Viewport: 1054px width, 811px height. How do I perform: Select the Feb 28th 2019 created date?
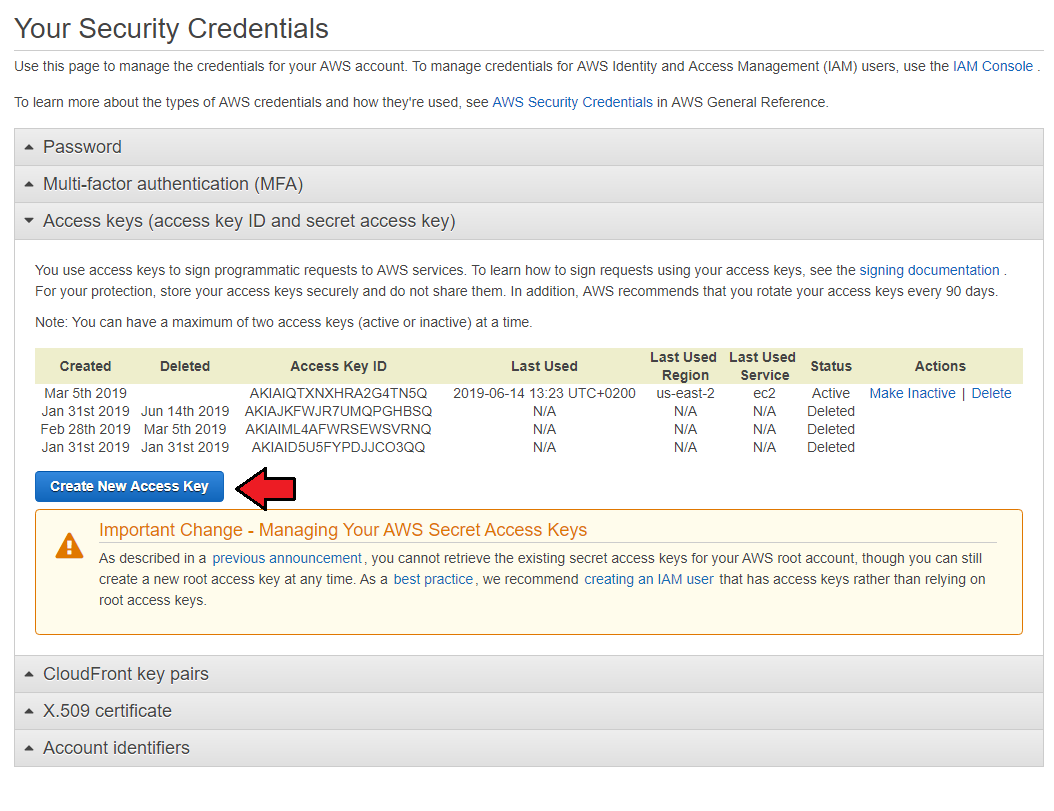(x=85, y=429)
